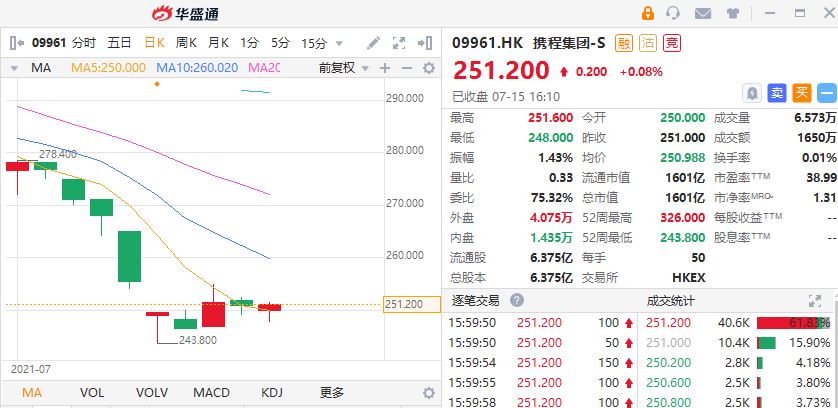Collapse right panel arrow icon
Image resolution: width=838 pixels, height=408 pixels.
click(x=425, y=43)
